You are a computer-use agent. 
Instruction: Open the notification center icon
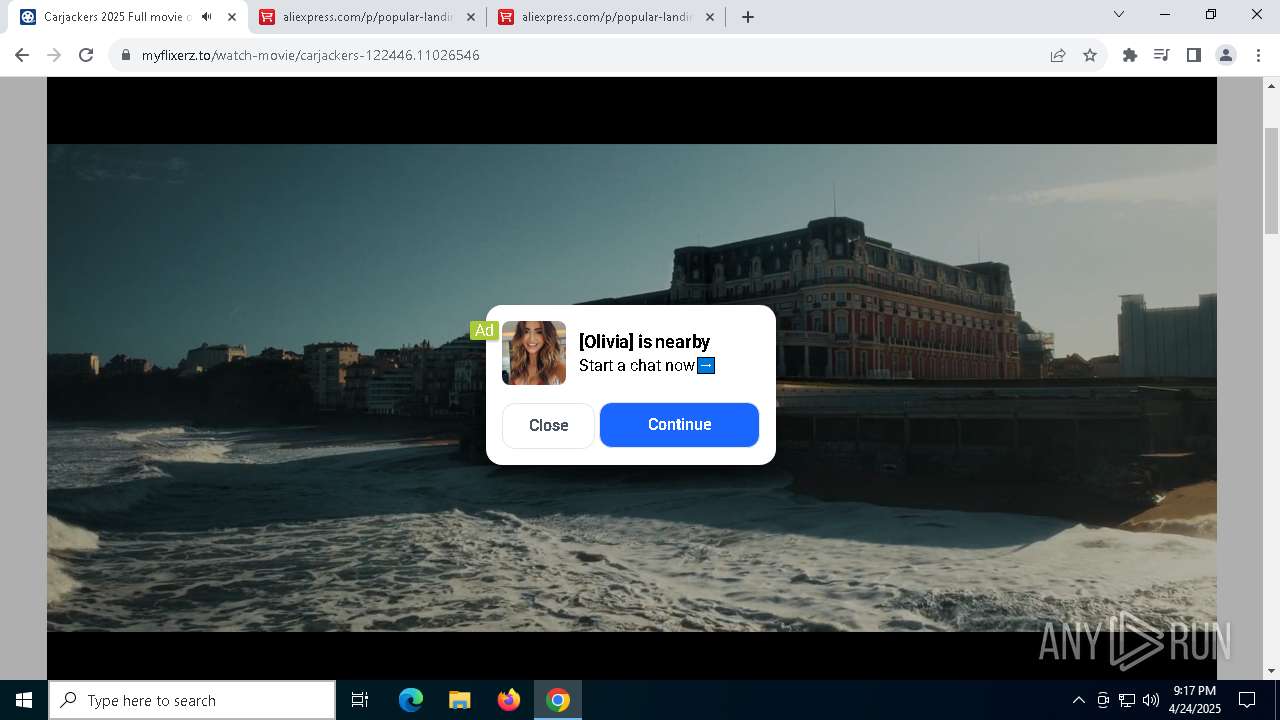(x=1247, y=700)
